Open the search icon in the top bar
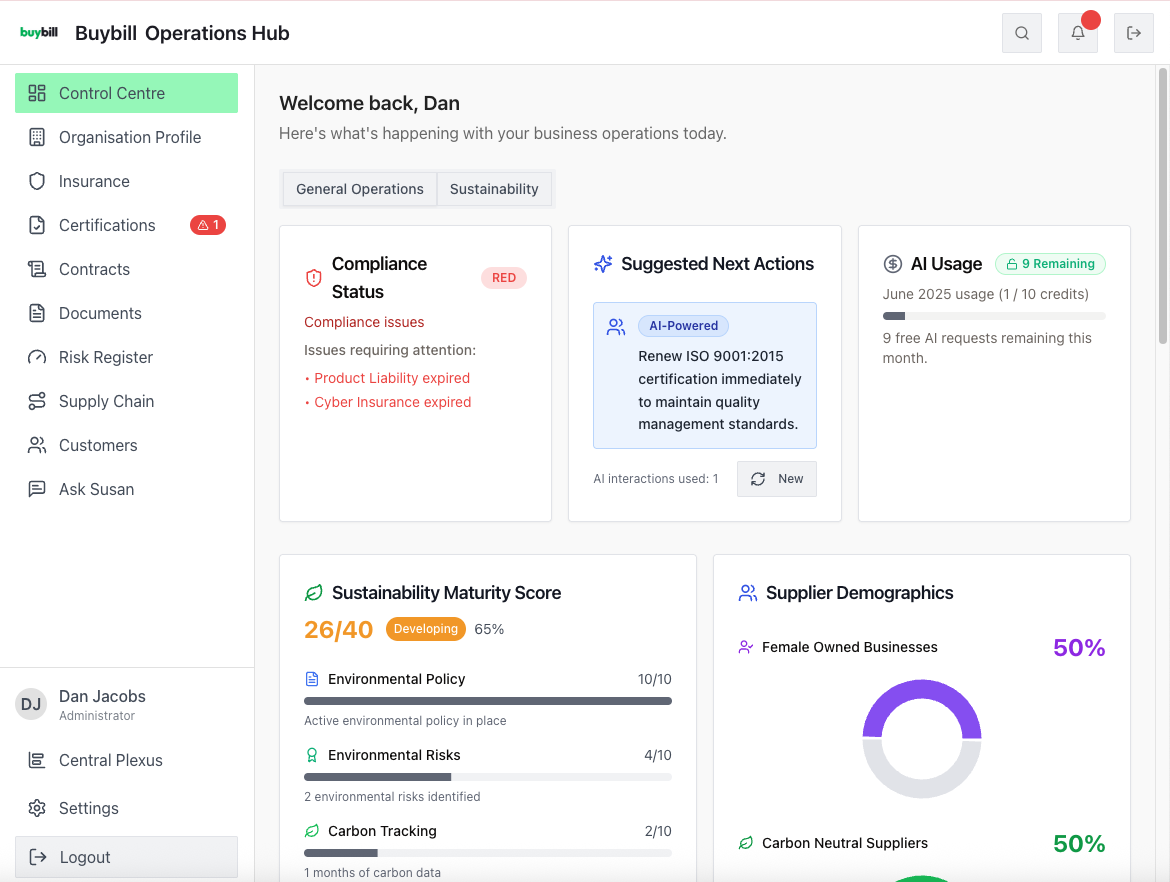The image size is (1170, 882). (x=1021, y=32)
